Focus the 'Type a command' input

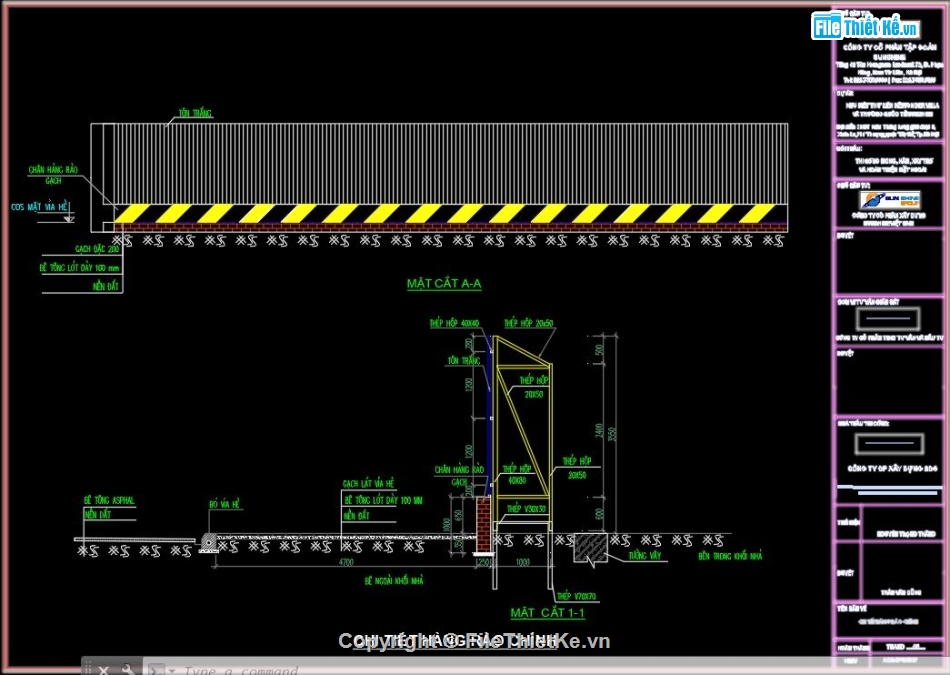point(241,670)
